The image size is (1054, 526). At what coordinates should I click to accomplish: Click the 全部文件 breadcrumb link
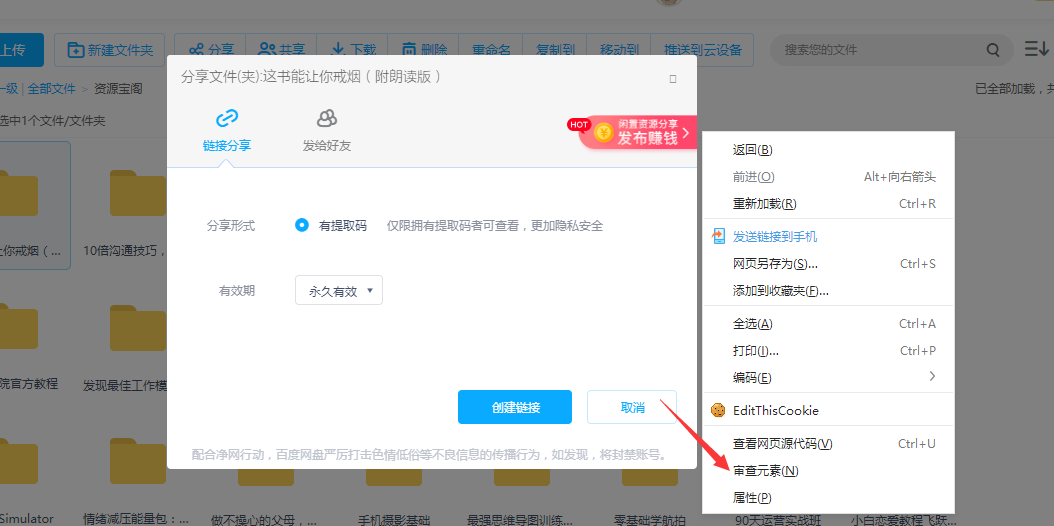pos(52,88)
